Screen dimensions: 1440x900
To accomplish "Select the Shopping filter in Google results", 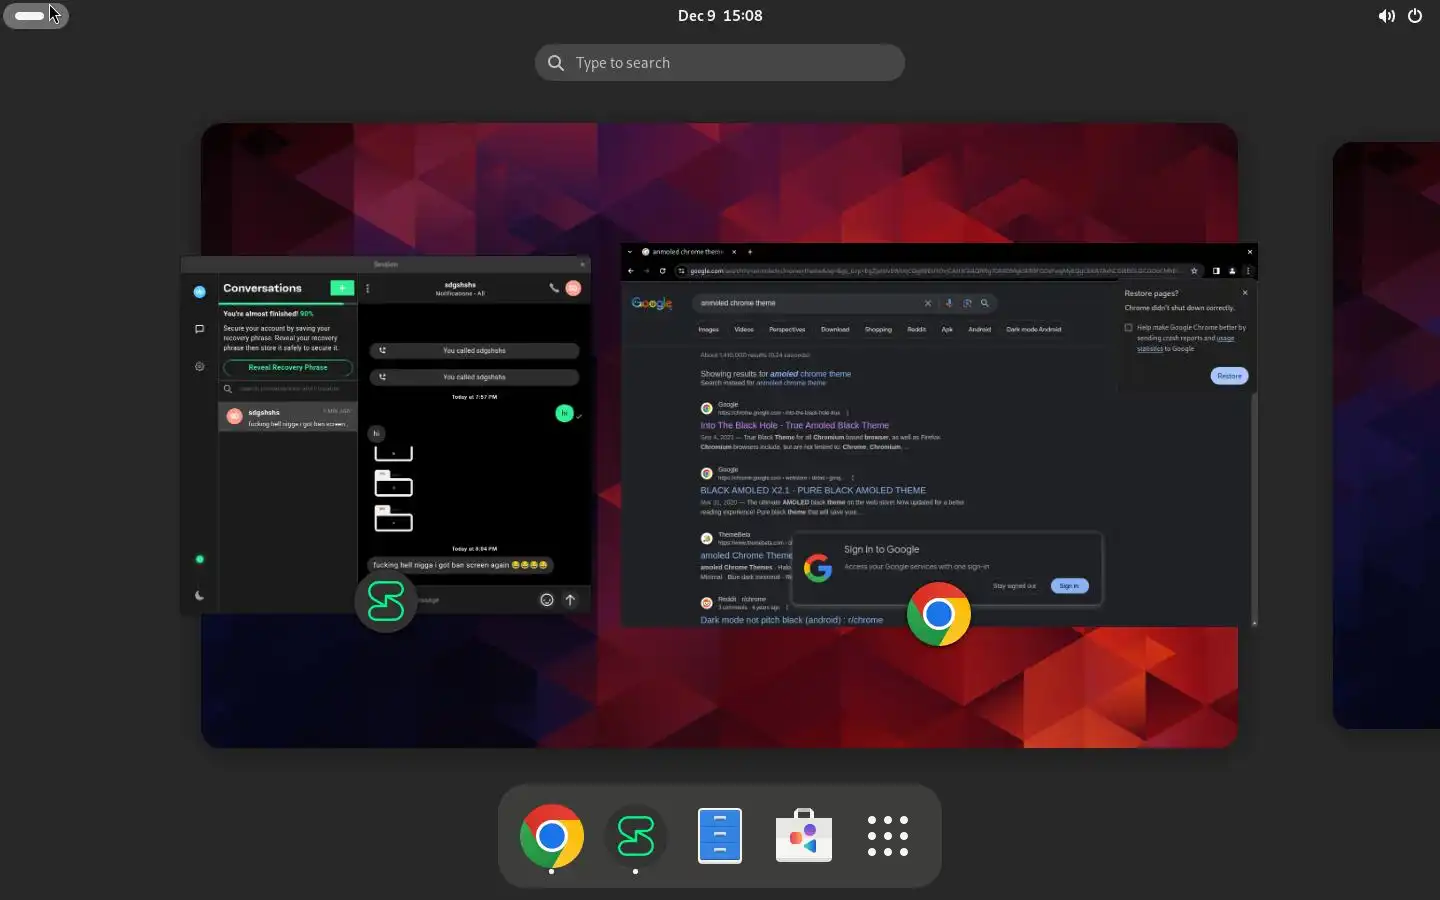I will 878,329.
